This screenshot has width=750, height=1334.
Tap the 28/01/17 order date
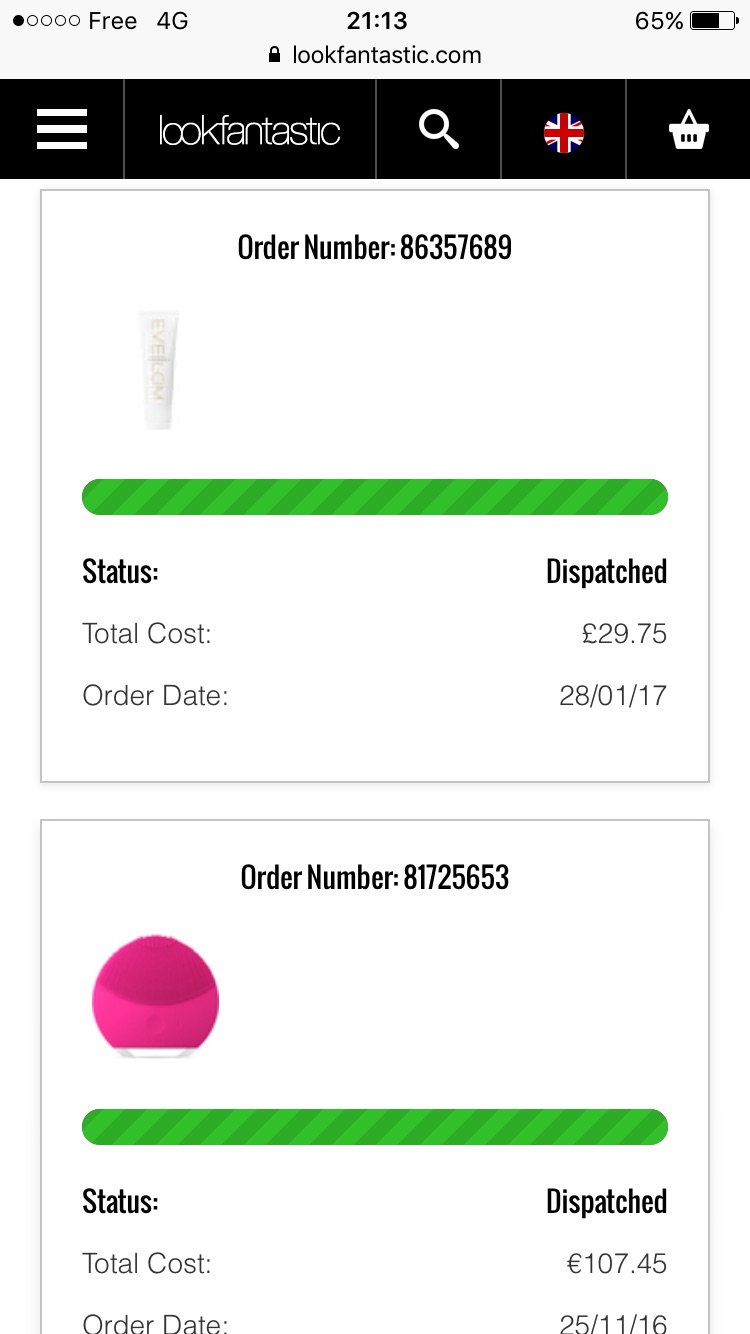[x=613, y=696]
